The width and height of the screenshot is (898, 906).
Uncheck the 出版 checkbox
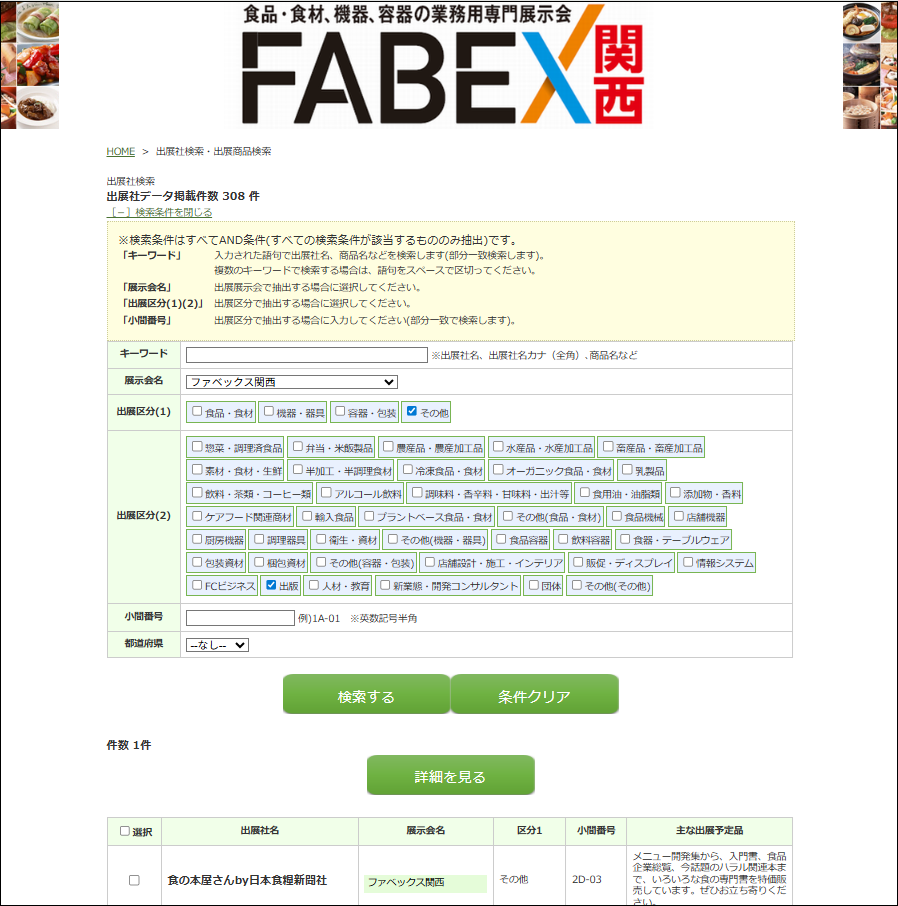(272, 585)
